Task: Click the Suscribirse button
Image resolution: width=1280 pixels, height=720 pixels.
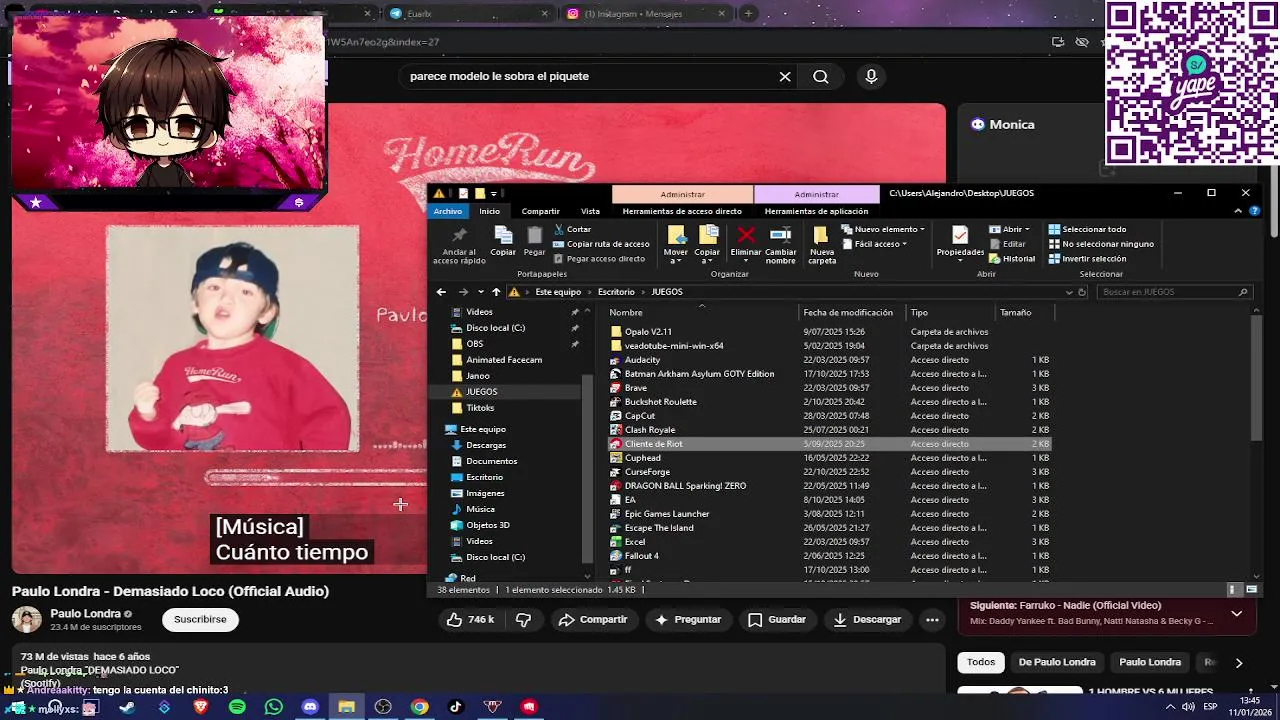Action: pyautogui.click(x=200, y=620)
